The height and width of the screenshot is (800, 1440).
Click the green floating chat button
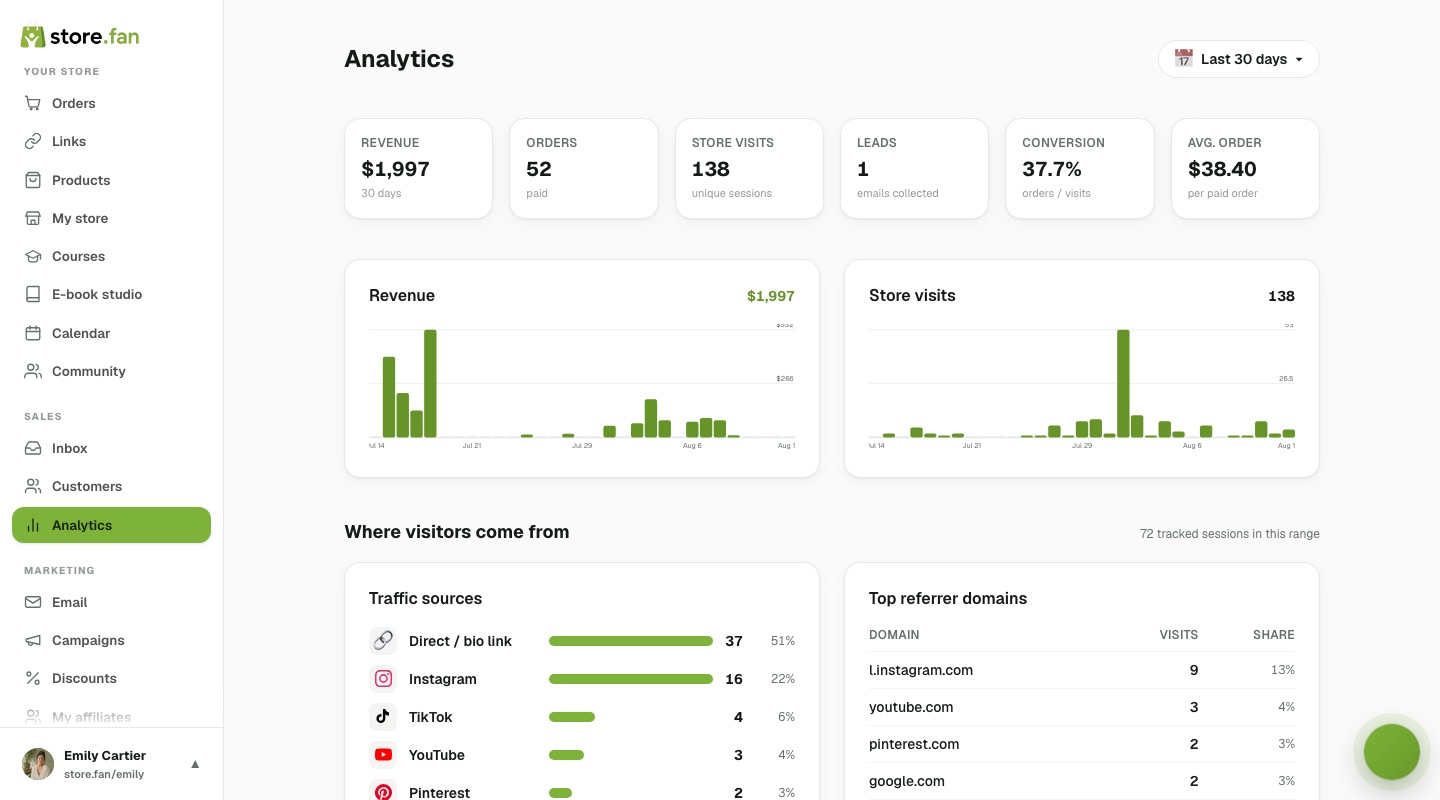click(x=1392, y=752)
